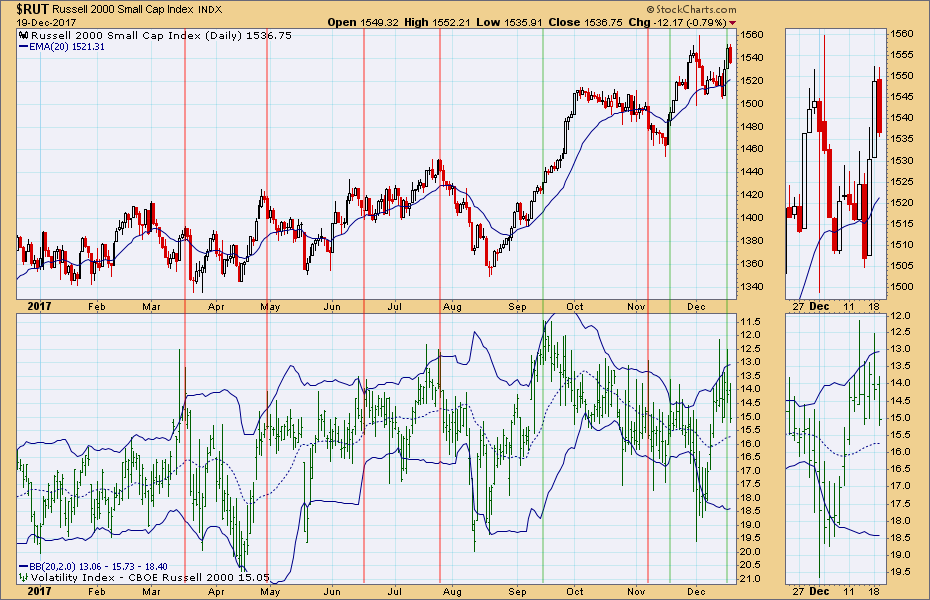
Task: Click the 19-Dec-2017 date stamp
Action: click(x=46, y=23)
